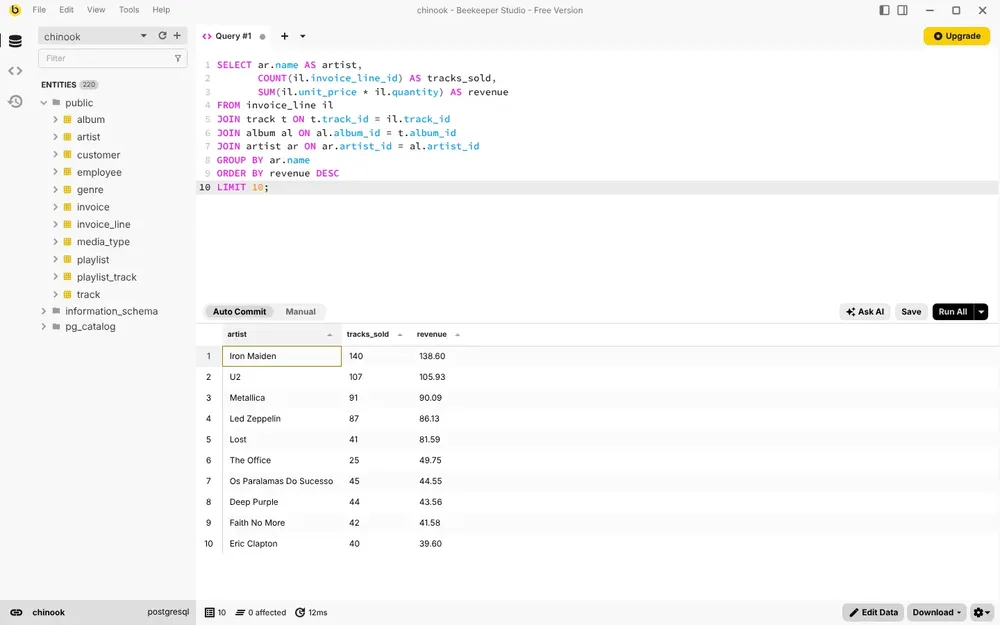Click the Upgrade button

click(957, 36)
